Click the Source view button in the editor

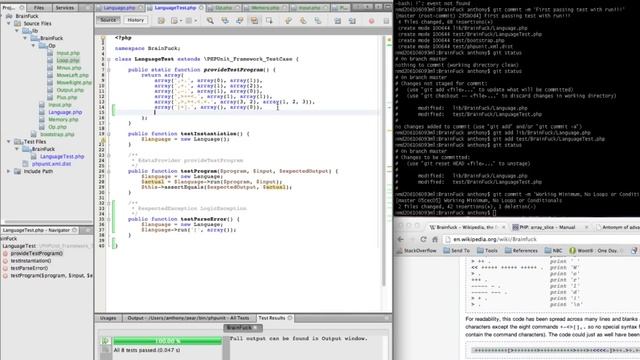coord(108,20)
